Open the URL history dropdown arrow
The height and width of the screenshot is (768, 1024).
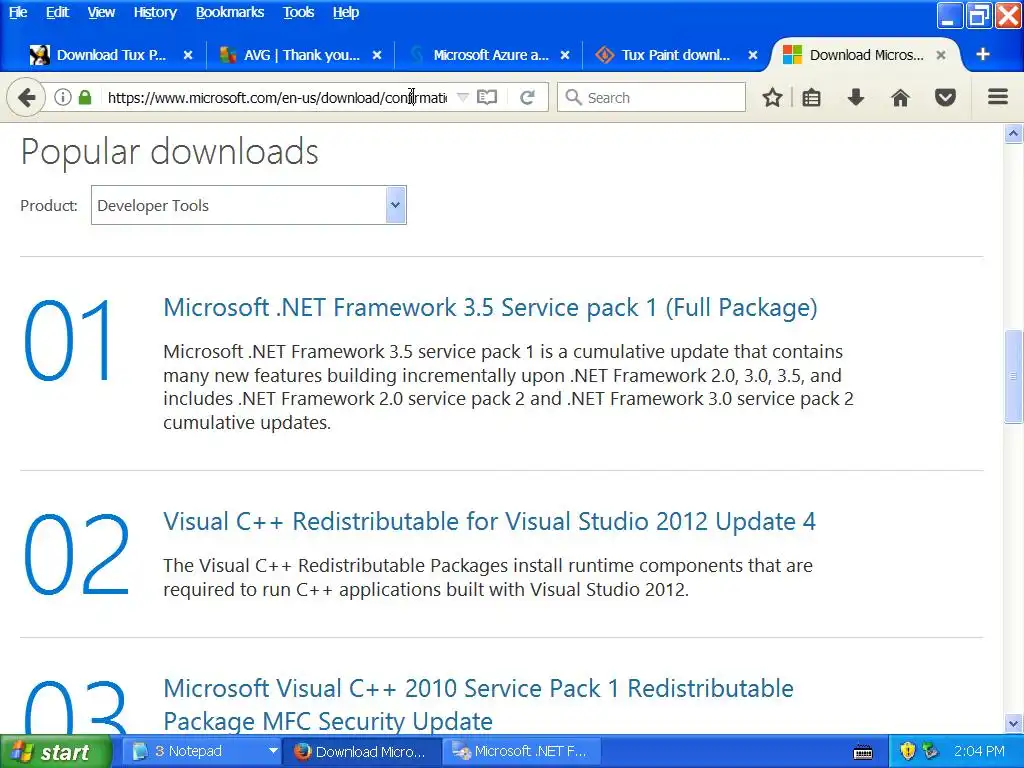click(x=462, y=97)
